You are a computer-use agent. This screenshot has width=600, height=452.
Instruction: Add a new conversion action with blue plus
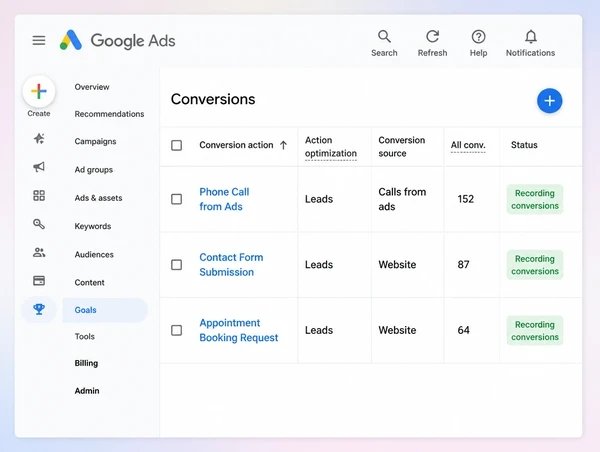point(549,101)
